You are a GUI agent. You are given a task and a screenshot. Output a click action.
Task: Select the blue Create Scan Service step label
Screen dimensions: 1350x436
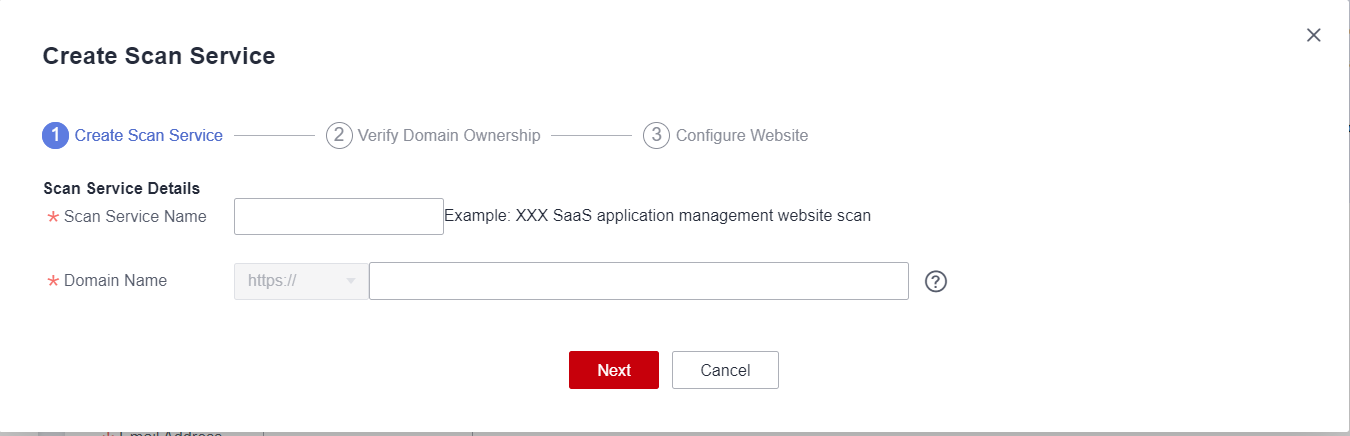coord(149,135)
